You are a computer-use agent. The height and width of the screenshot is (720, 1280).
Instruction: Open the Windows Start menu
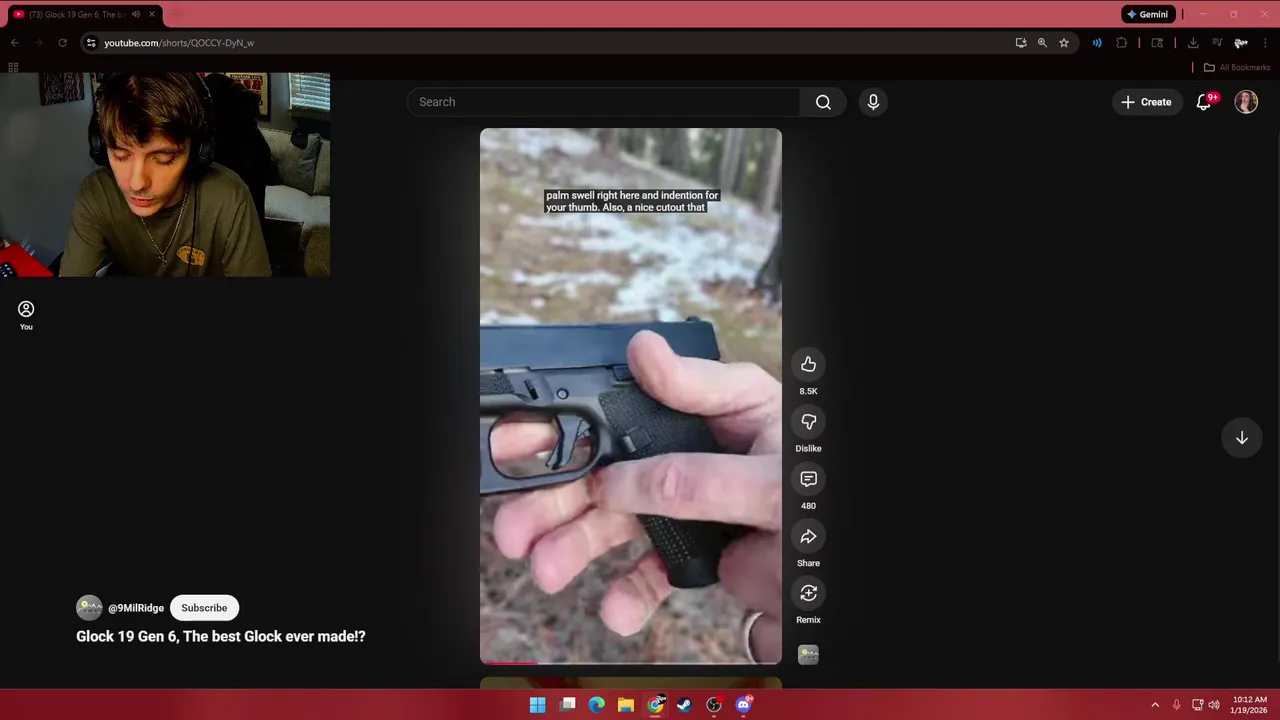point(537,705)
